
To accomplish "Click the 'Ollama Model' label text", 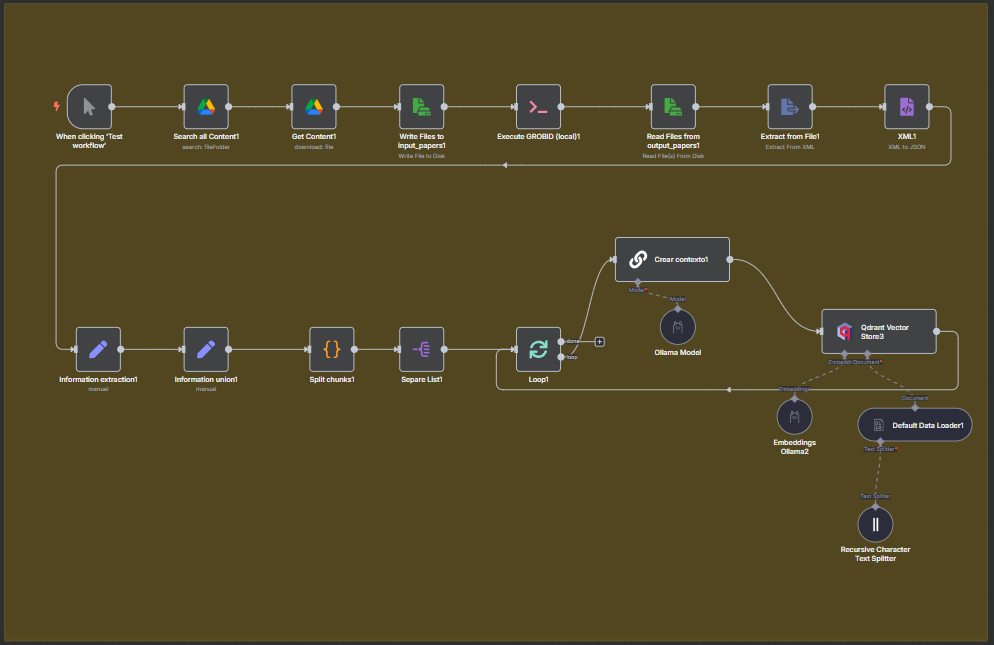I will point(678,353).
